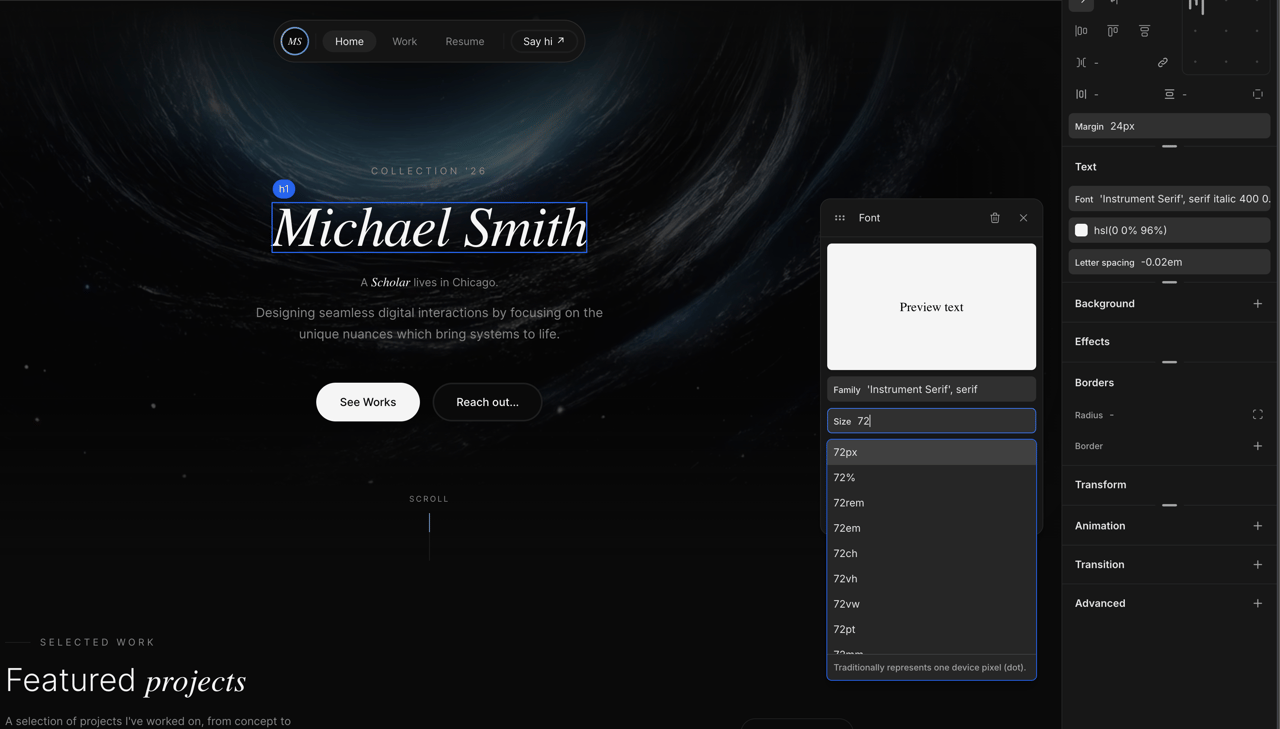Edit the Letter spacing field
This screenshot has width=1280, height=729.
1169,262
